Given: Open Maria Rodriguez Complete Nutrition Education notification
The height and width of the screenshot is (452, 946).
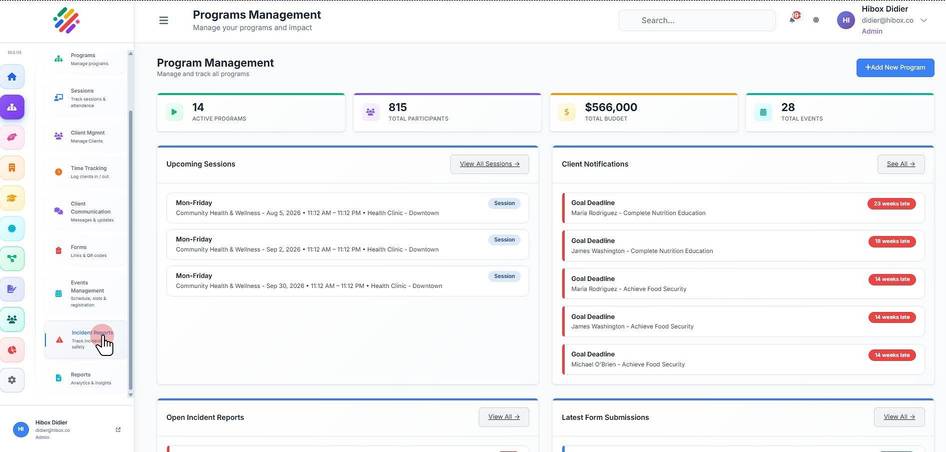Looking at the screenshot, I should [x=743, y=208].
